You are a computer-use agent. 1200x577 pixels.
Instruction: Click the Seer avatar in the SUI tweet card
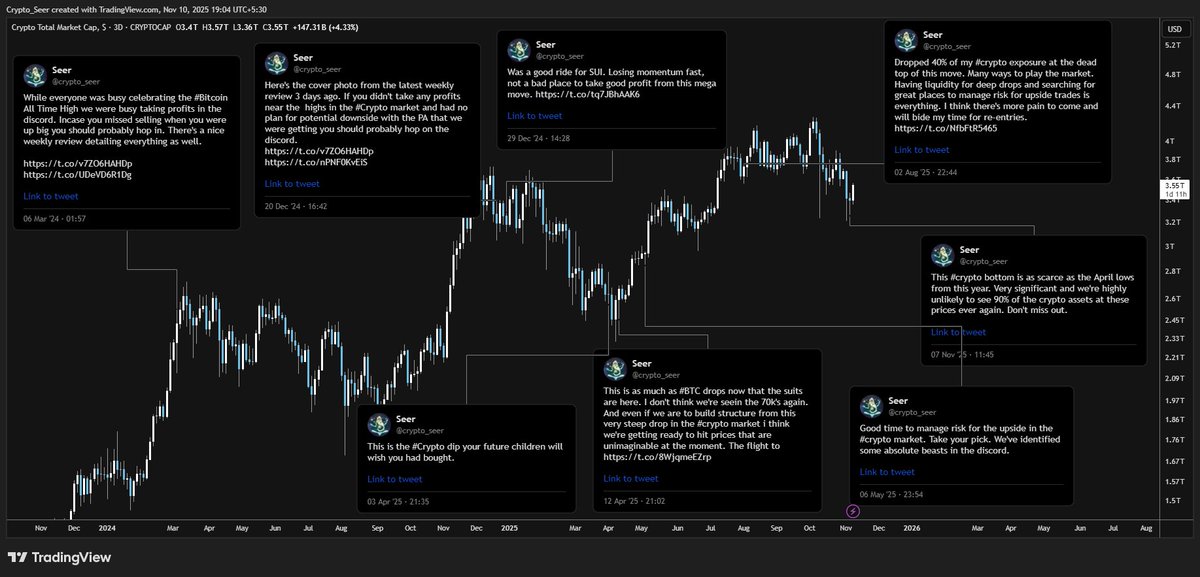pos(518,50)
